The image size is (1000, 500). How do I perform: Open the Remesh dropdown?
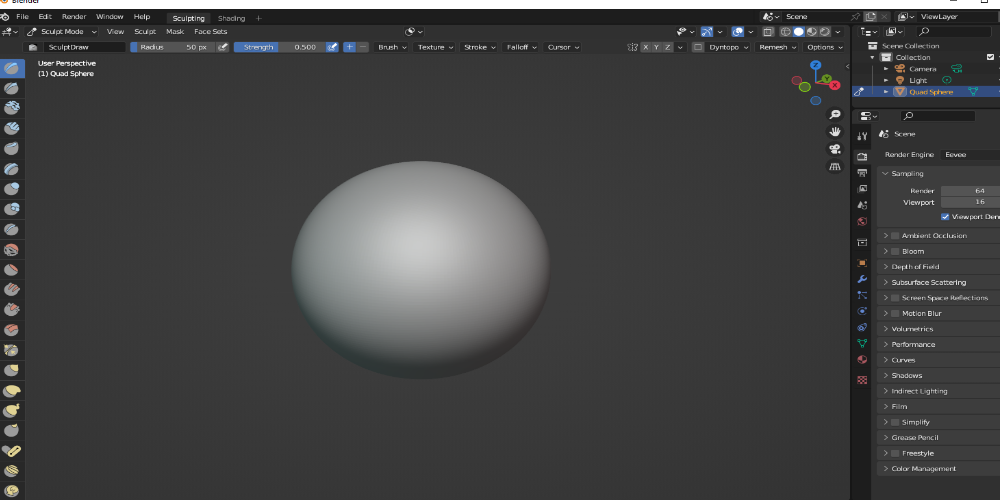click(777, 47)
